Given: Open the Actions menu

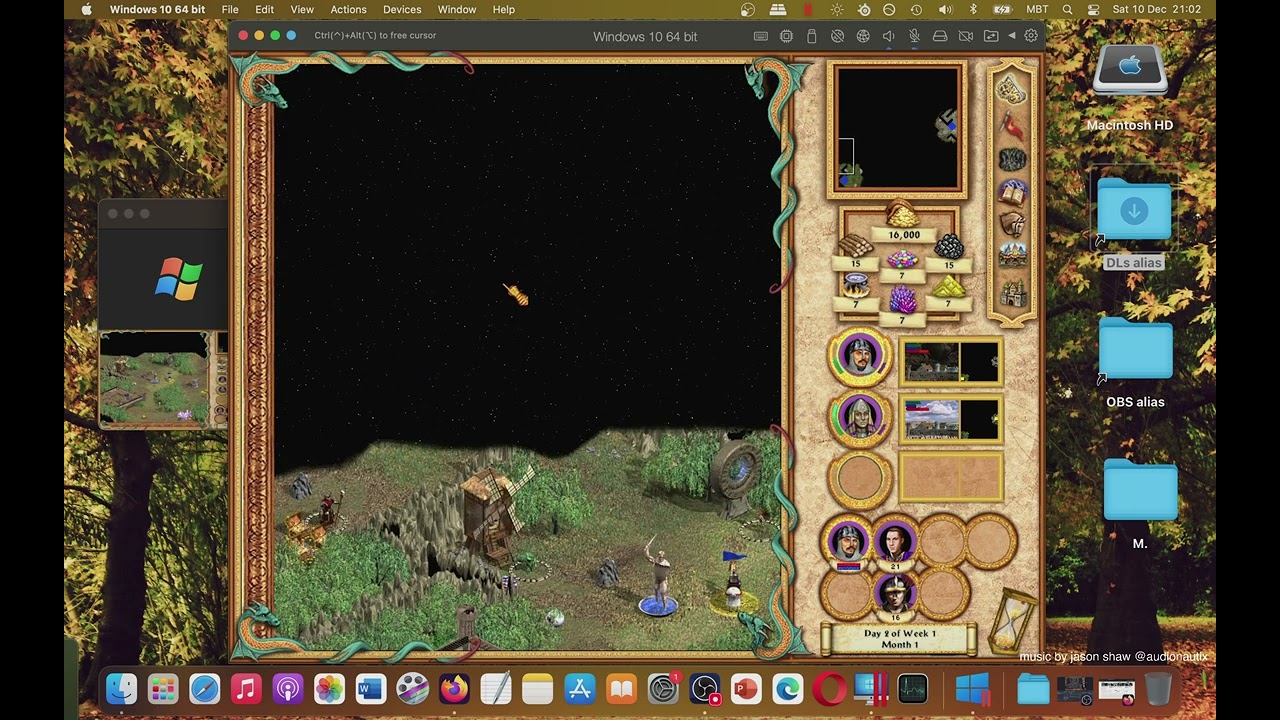Looking at the screenshot, I should (x=348, y=10).
